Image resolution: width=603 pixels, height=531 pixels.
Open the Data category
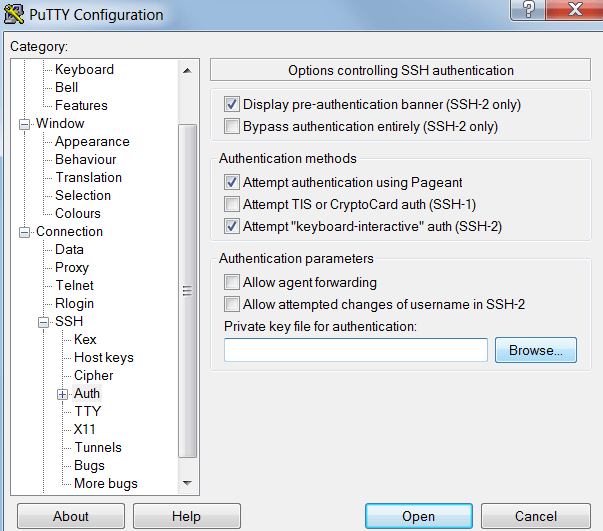coord(69,250)
